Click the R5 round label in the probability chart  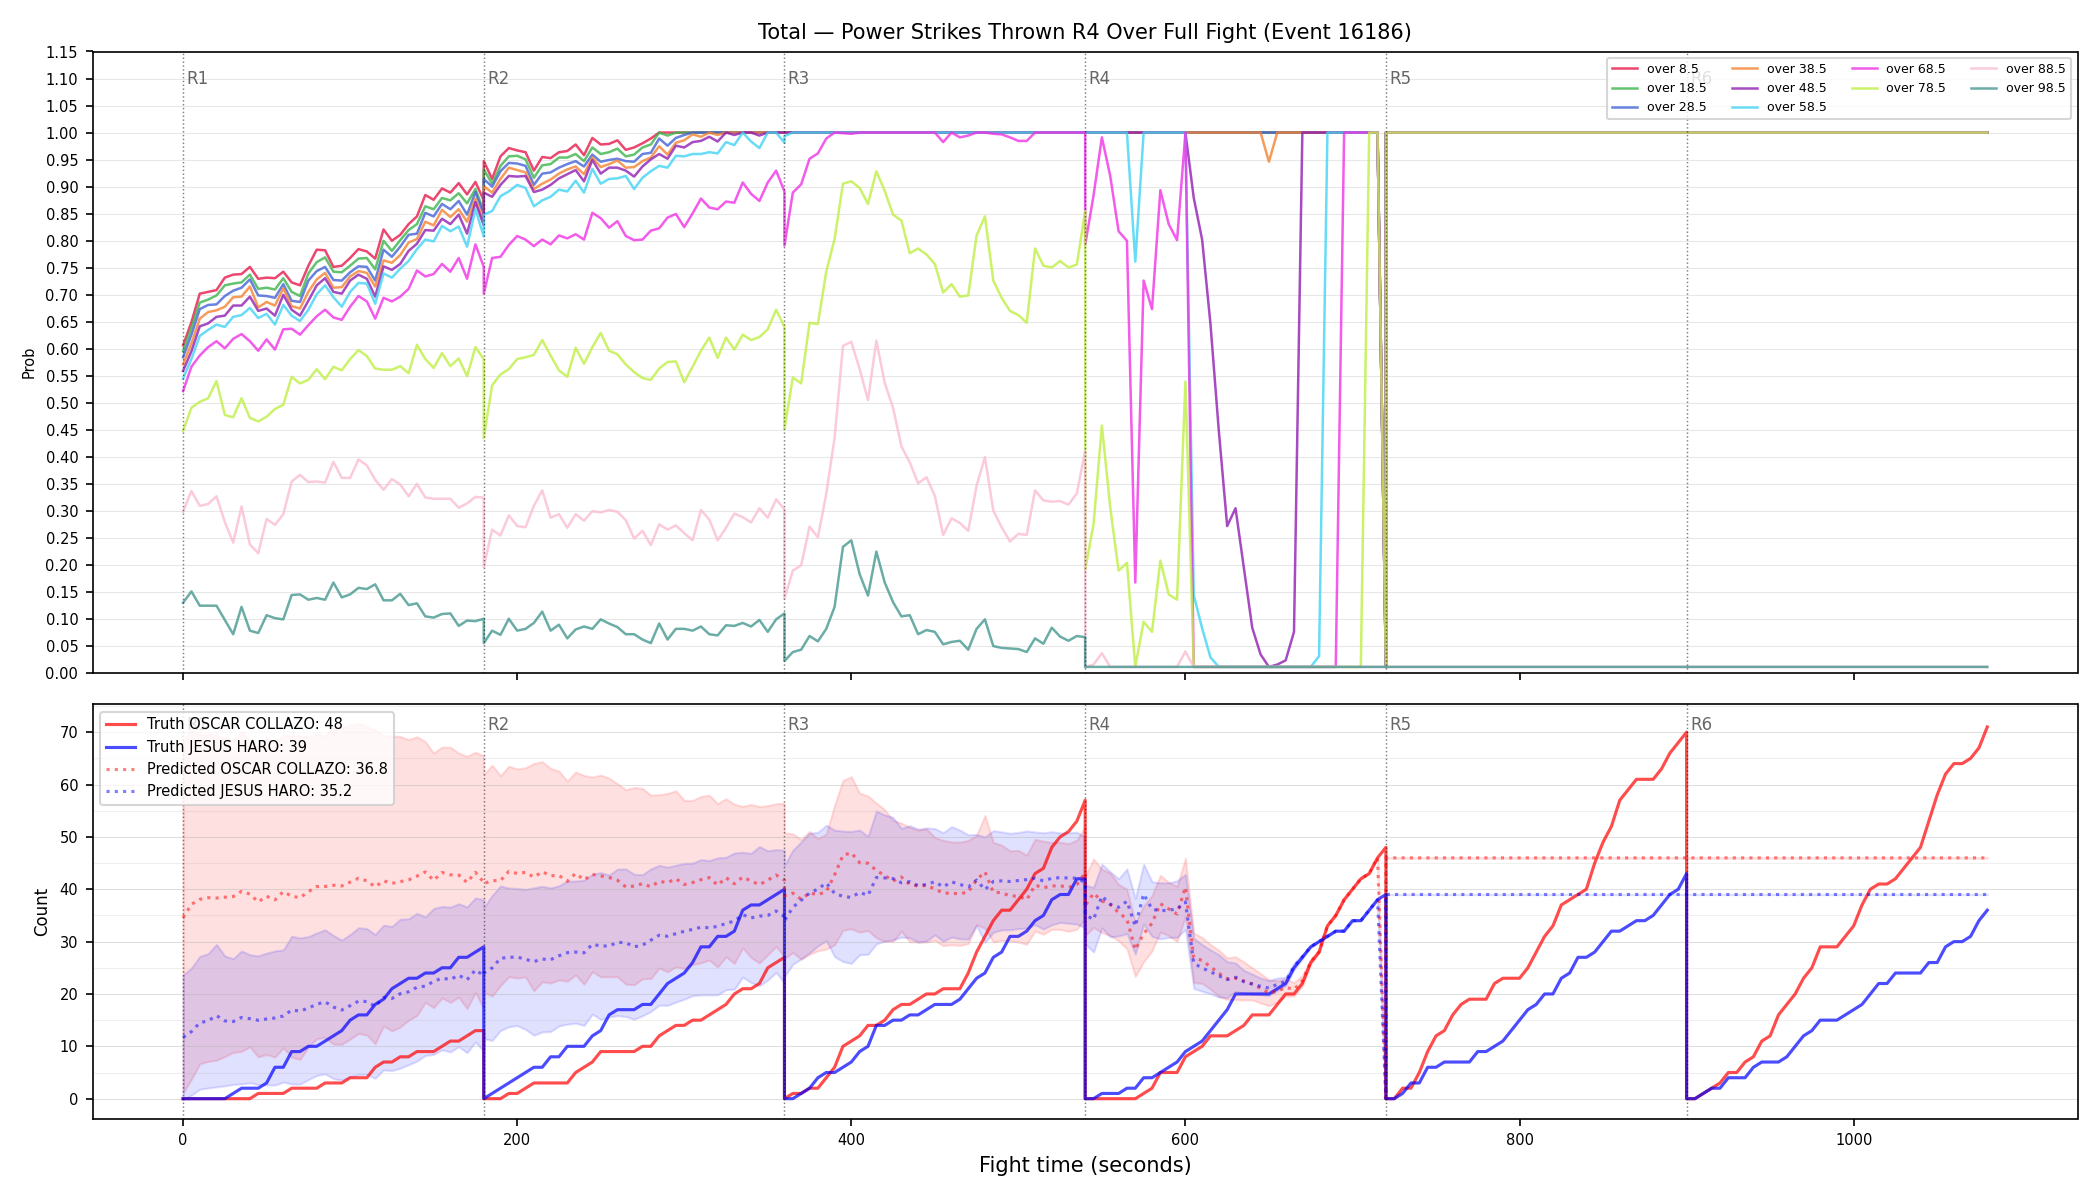(1400, 78)
